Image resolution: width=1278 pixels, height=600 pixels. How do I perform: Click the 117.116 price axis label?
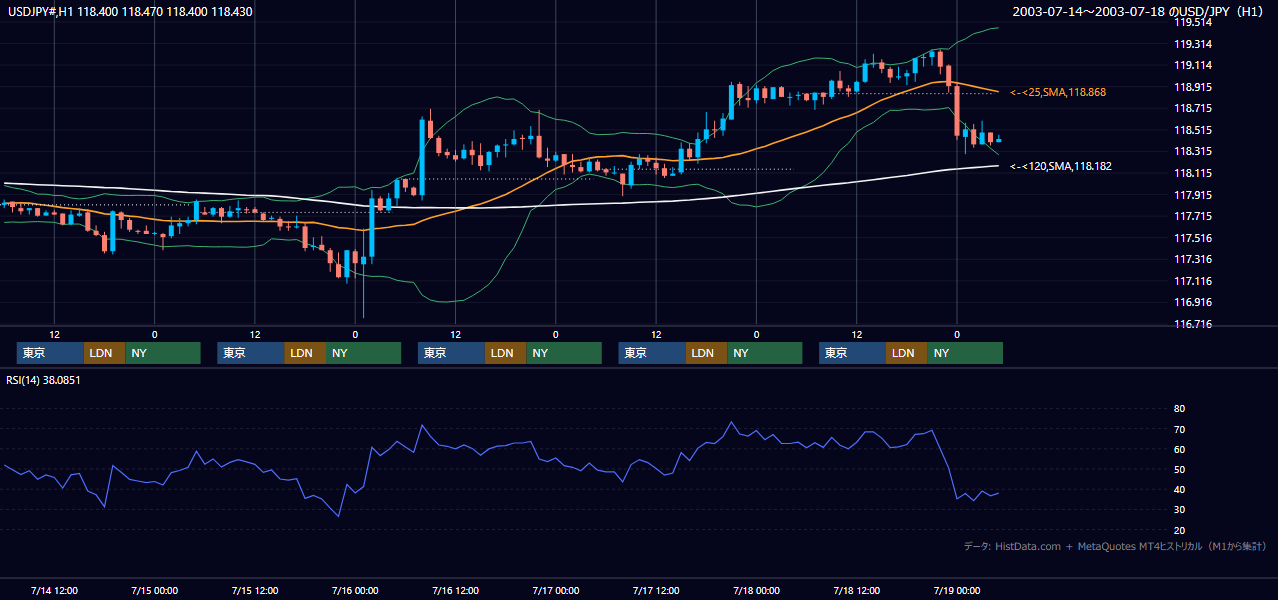[1193, 281]
